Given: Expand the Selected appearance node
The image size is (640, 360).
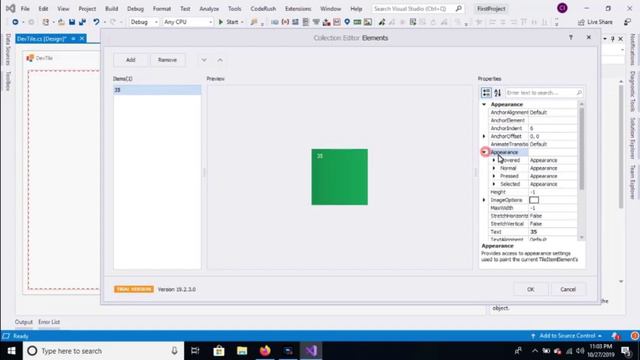Looking at the screenshot, I should point(494,184).
